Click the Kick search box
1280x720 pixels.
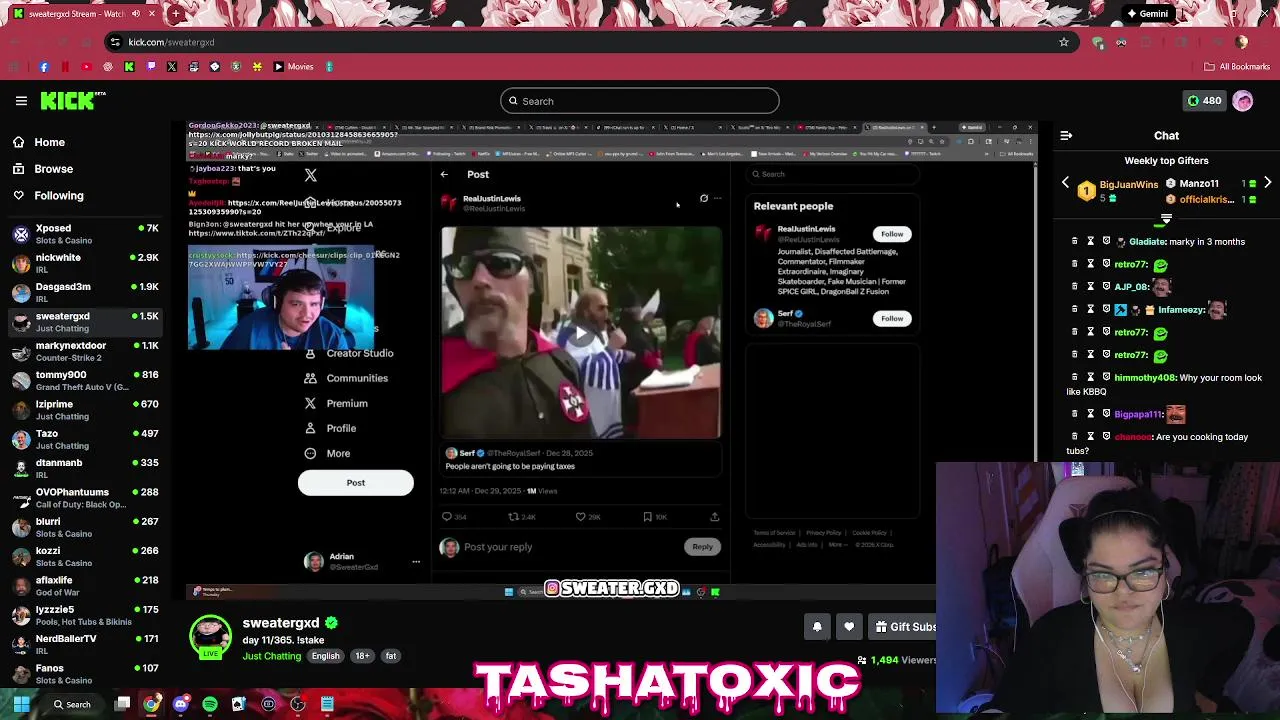(x=640, y=101)
